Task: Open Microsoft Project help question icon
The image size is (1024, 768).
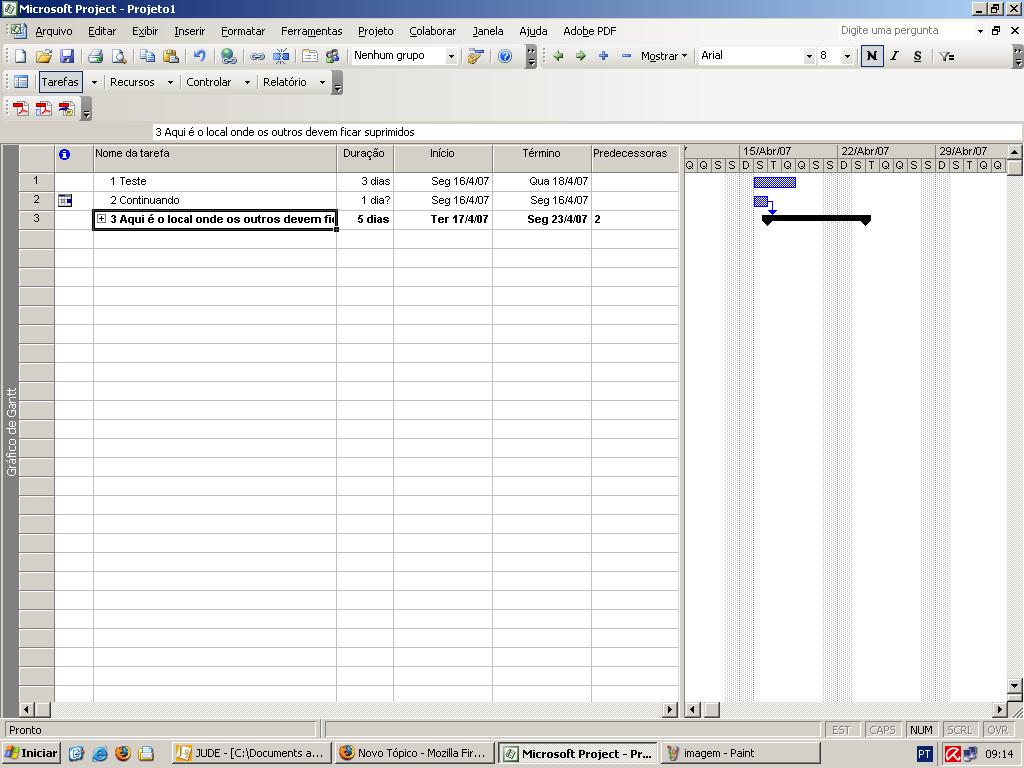Action: (x=505, y=56)
